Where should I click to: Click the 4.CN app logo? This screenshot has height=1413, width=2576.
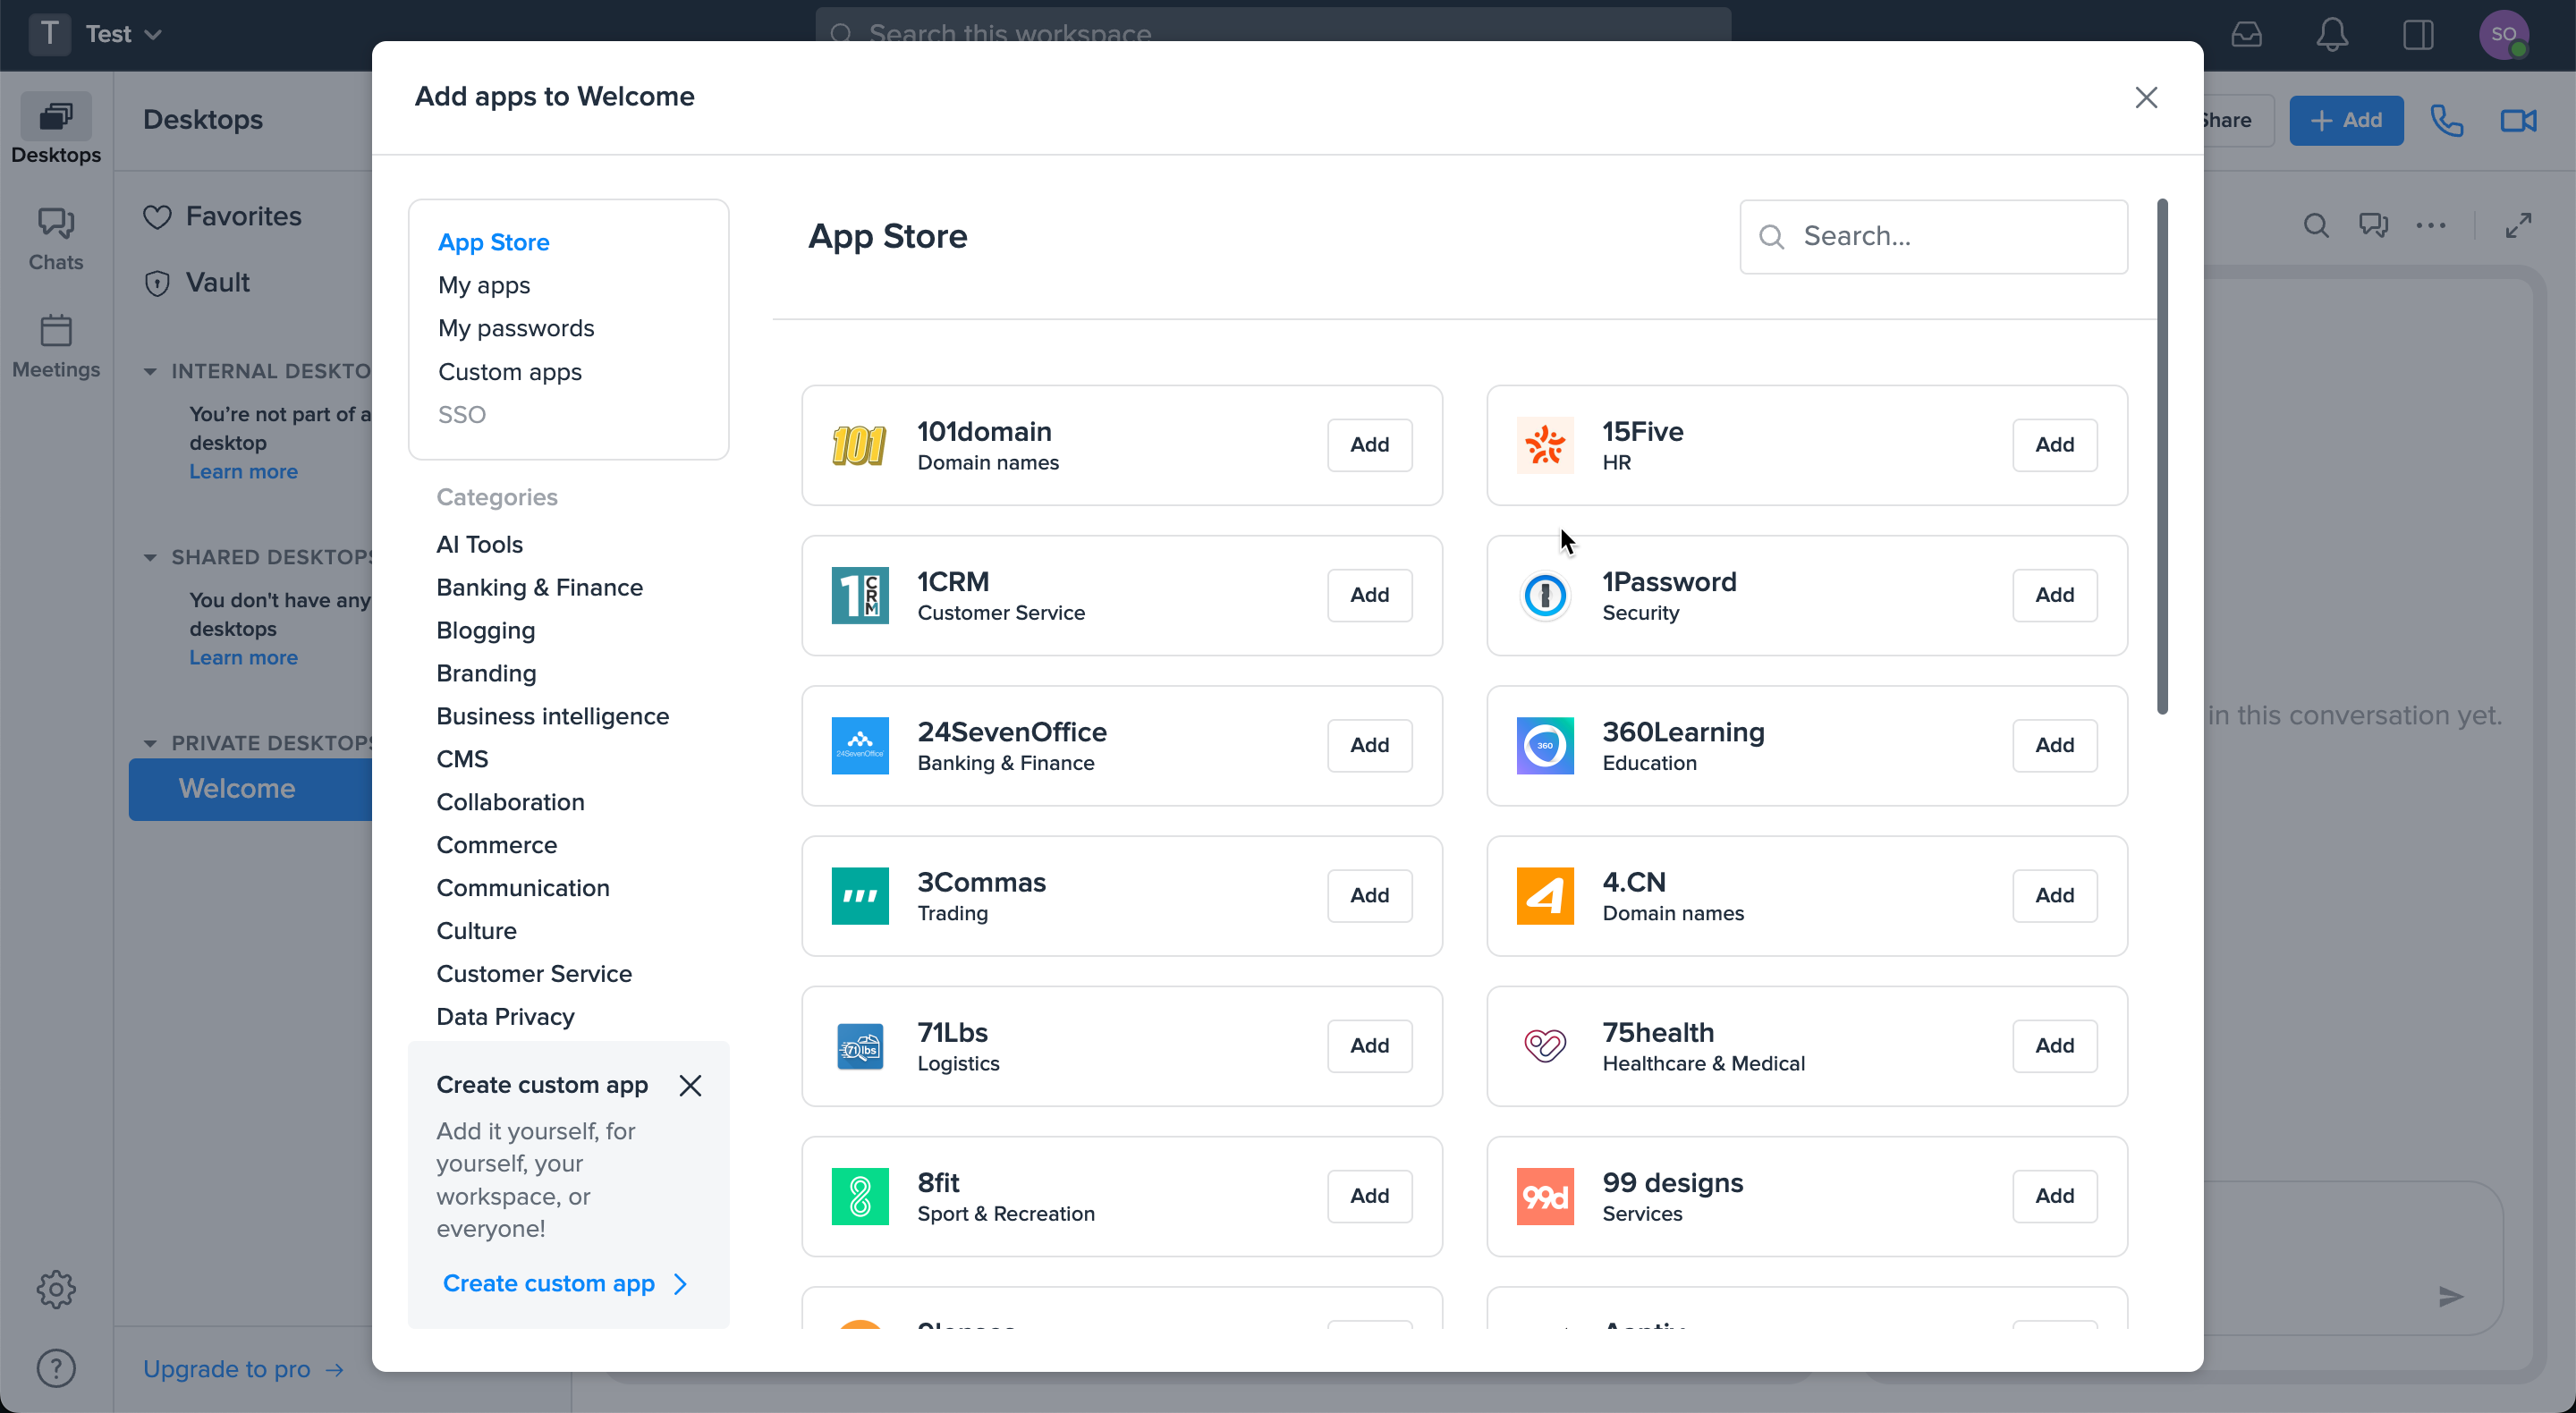1545,895
